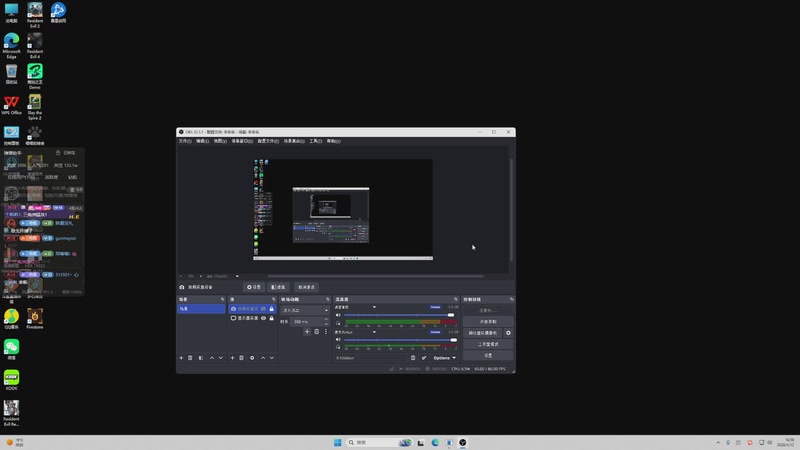Open the Profile menu in OBS

(x=268, y=141)
